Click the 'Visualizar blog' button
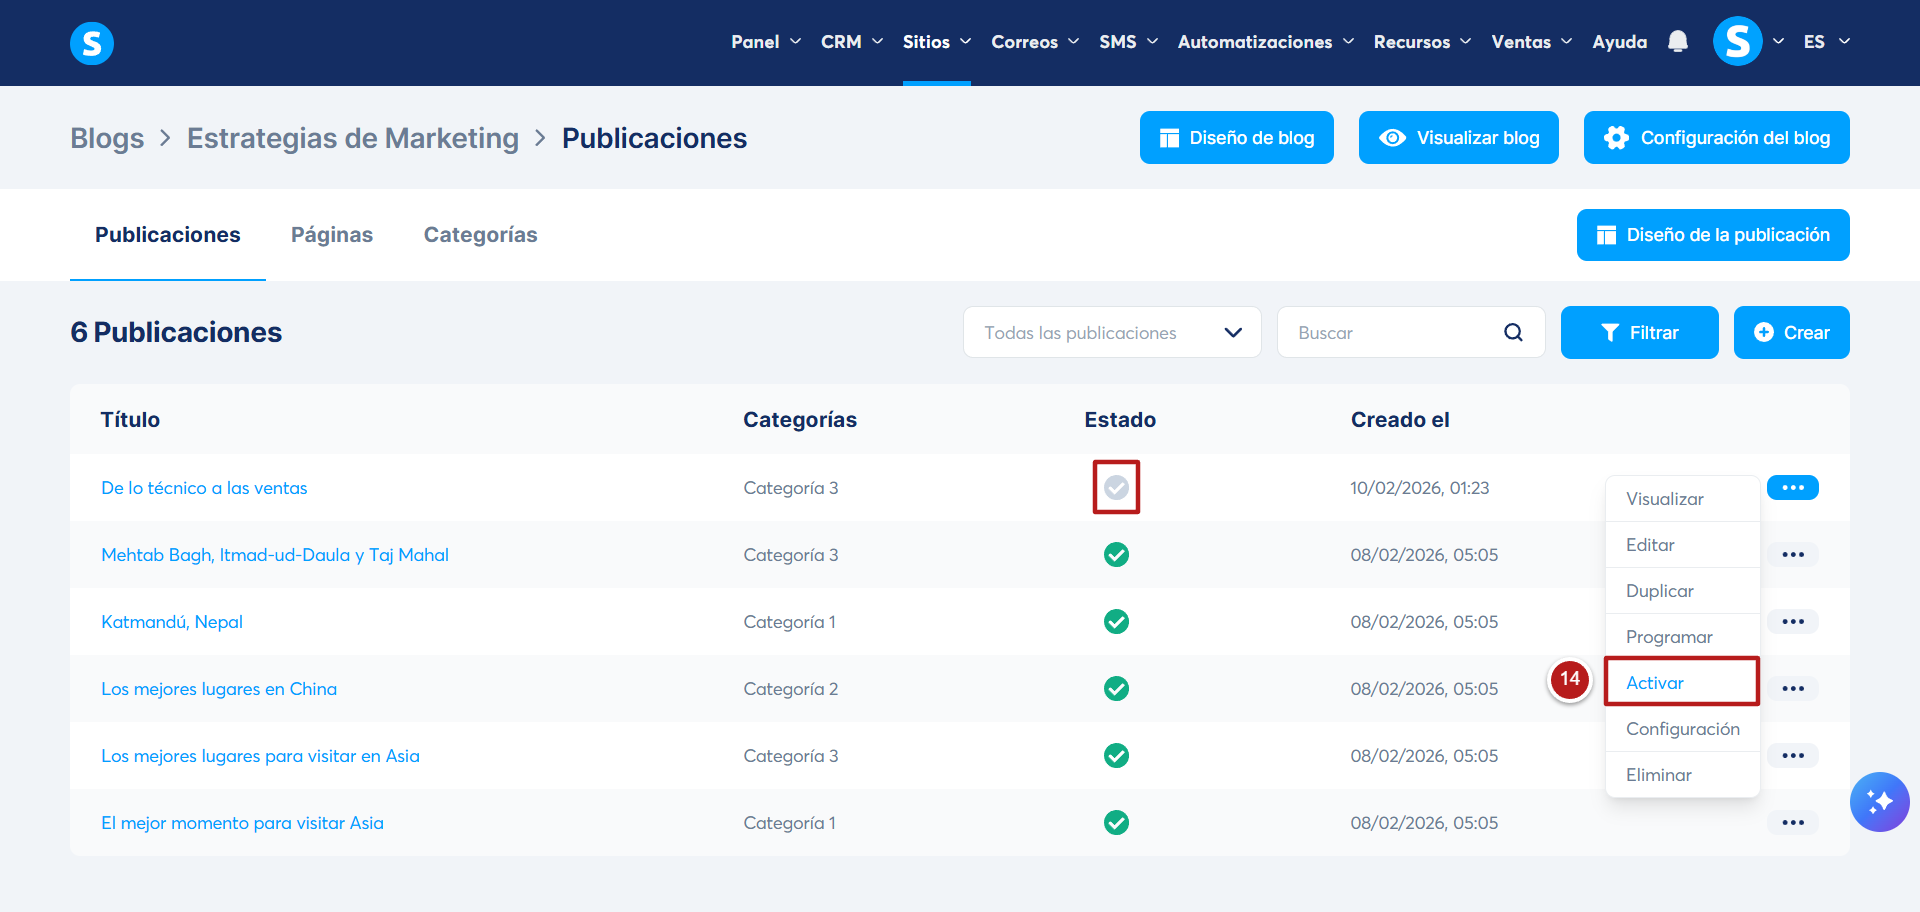The image size is (1920, 912). coord(1459,137)
